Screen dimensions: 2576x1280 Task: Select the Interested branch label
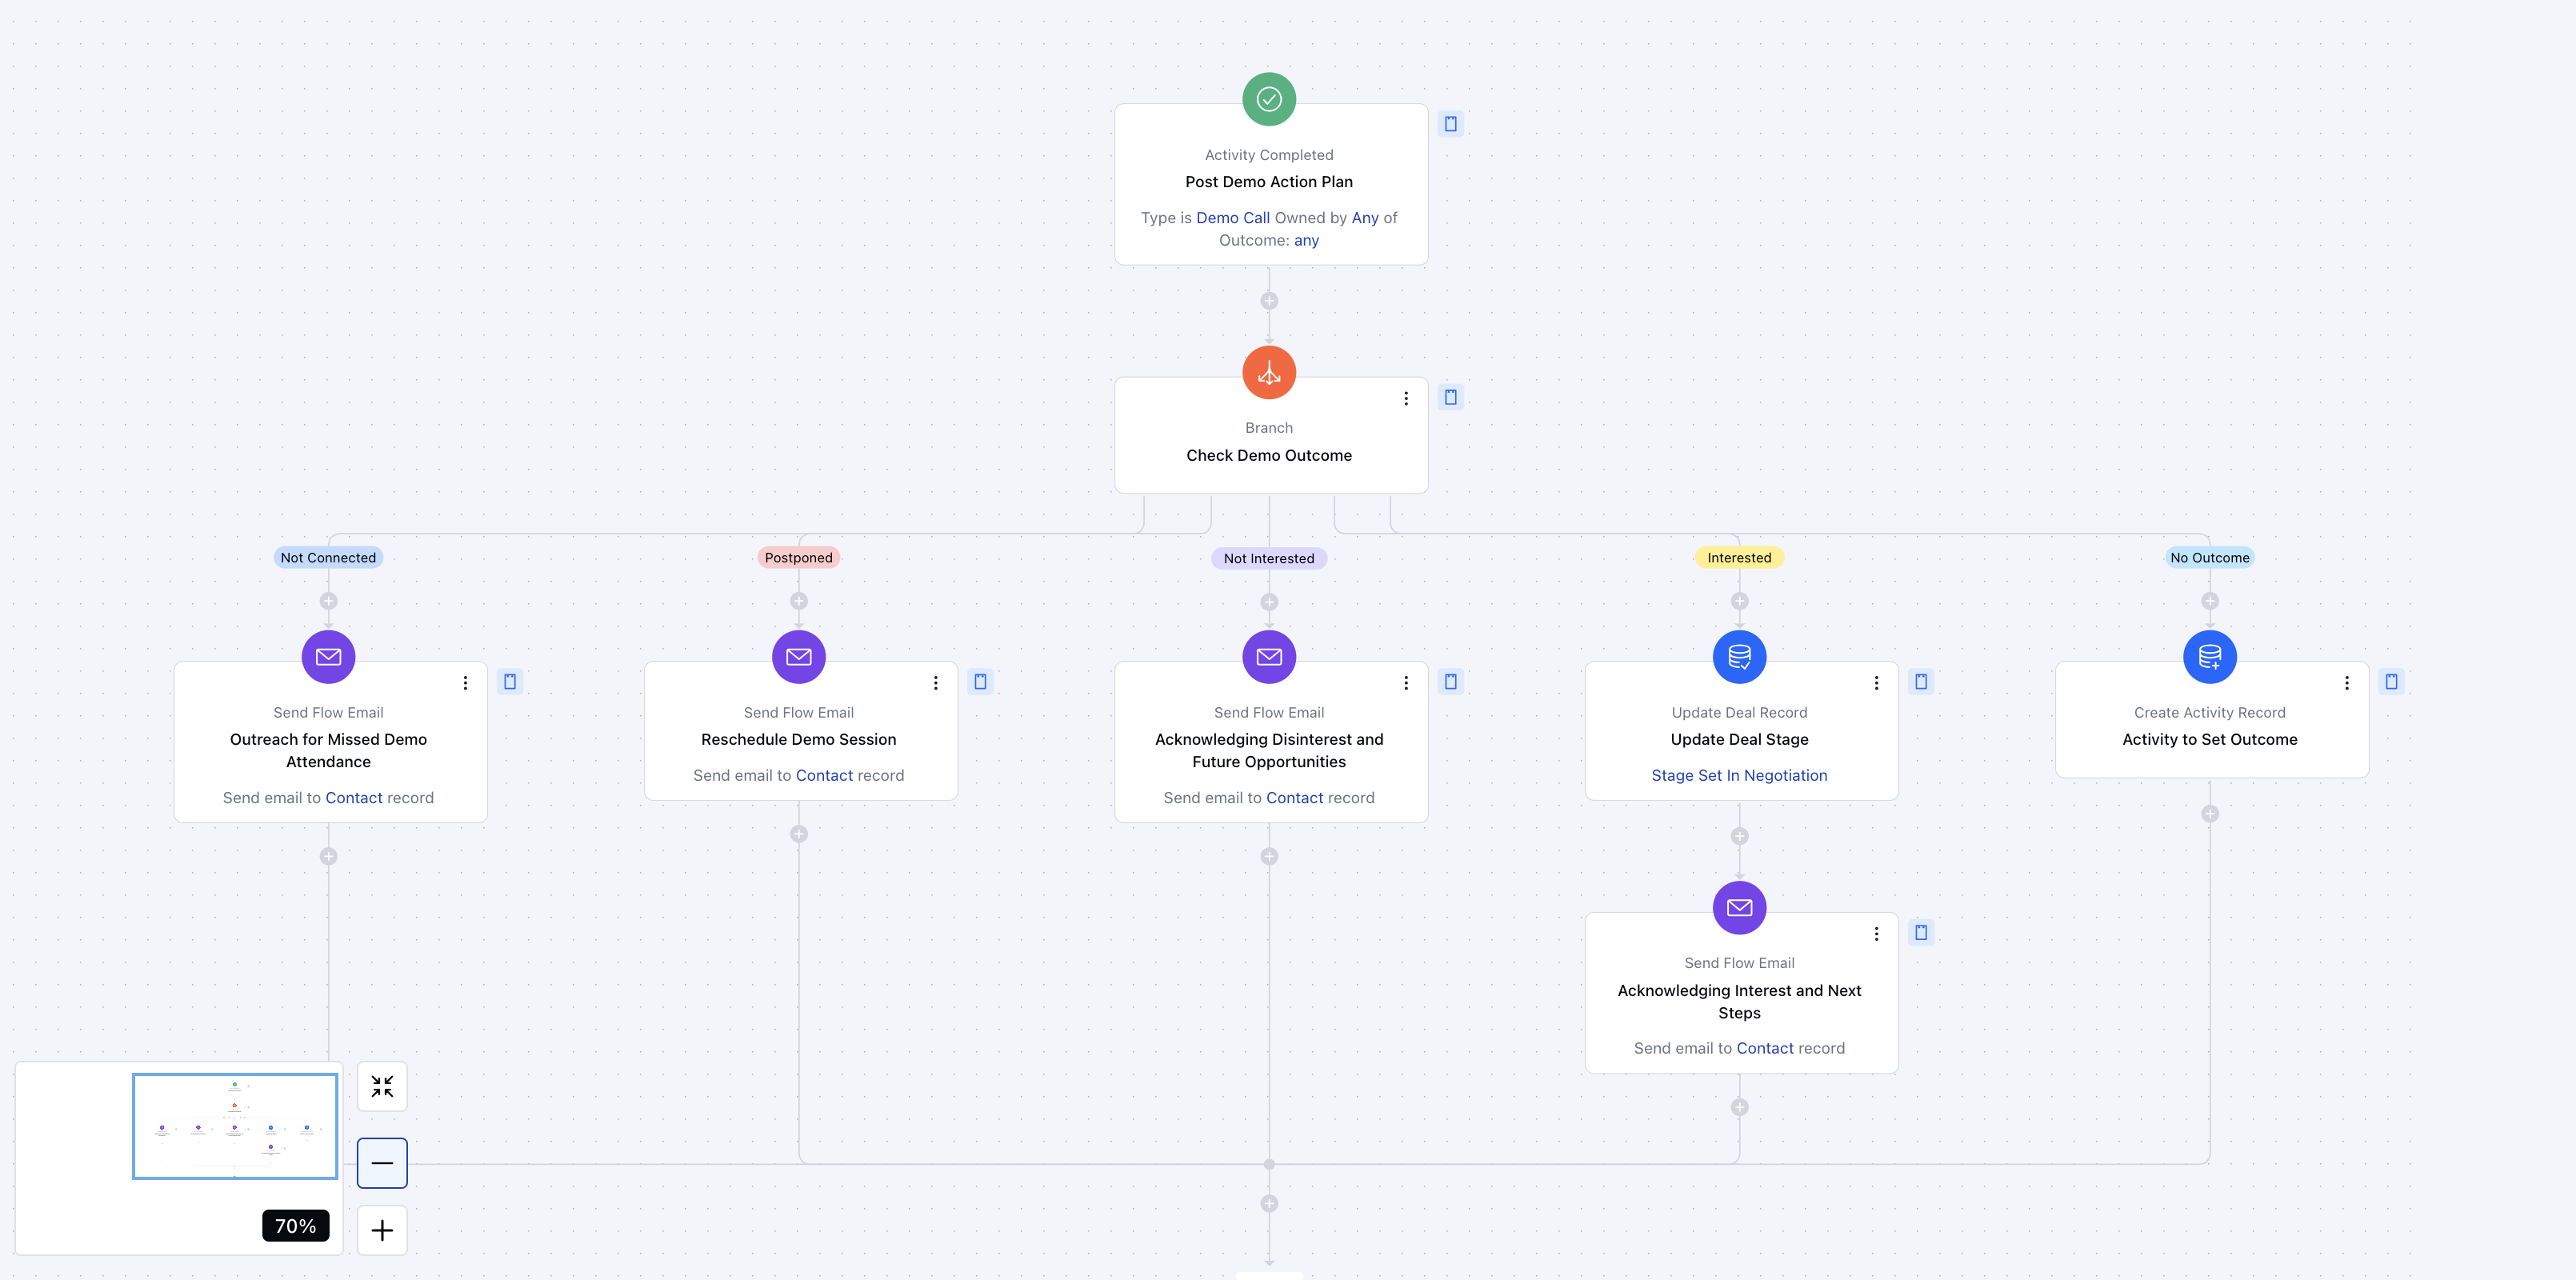pyautogui.click(x=1739, y=558)
